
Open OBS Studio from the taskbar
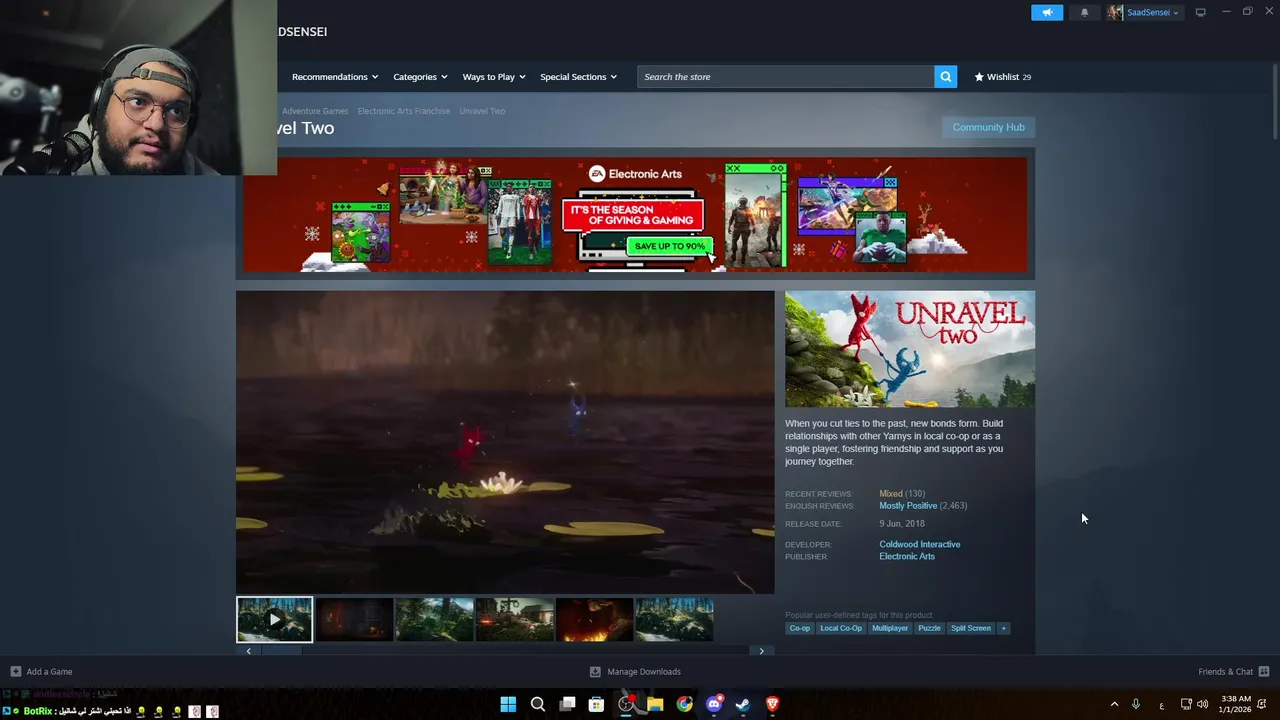point(626,704)
